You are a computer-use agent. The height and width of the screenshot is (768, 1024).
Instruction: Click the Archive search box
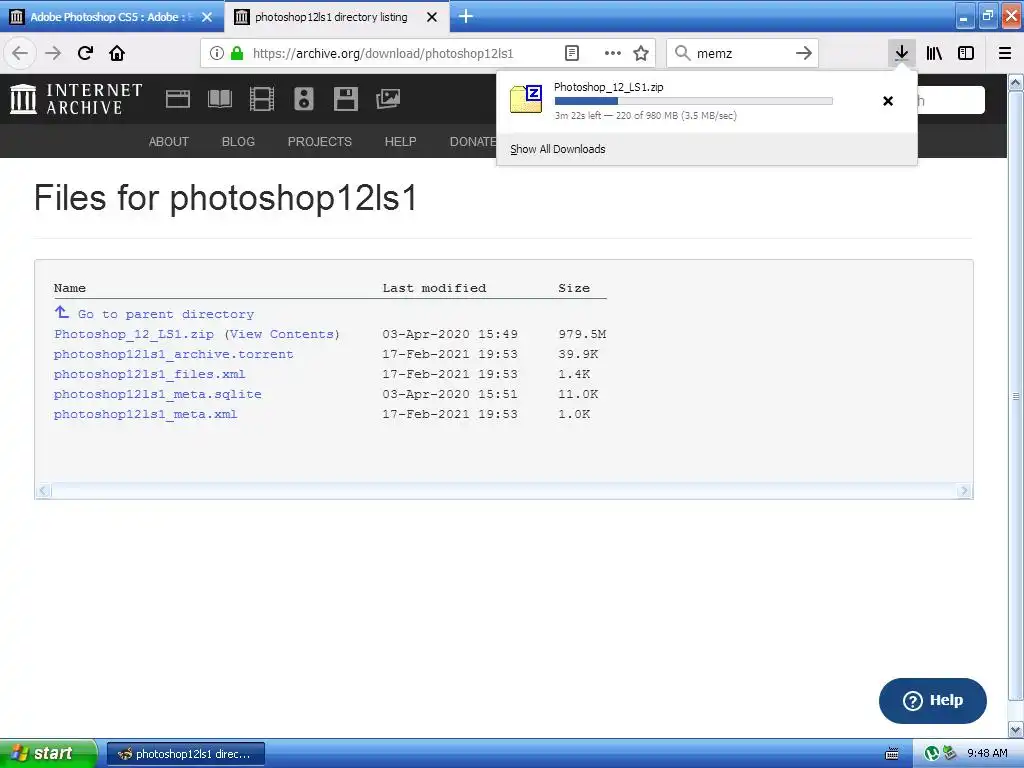click(951, 100)
